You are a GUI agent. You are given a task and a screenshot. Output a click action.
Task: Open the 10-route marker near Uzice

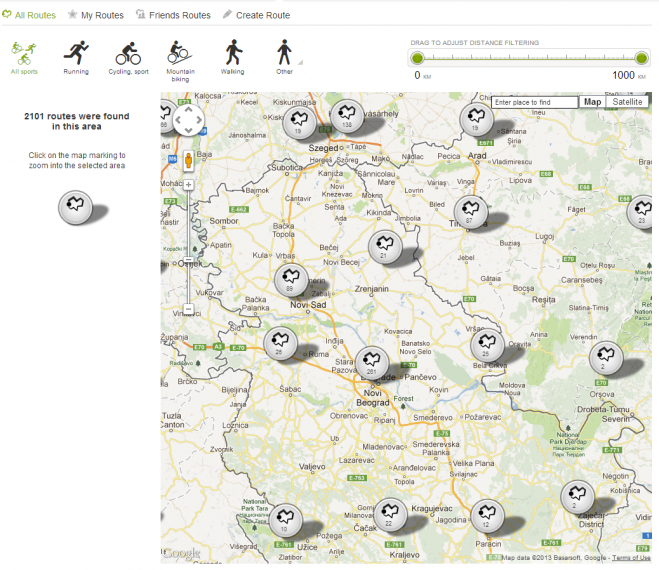285,520
